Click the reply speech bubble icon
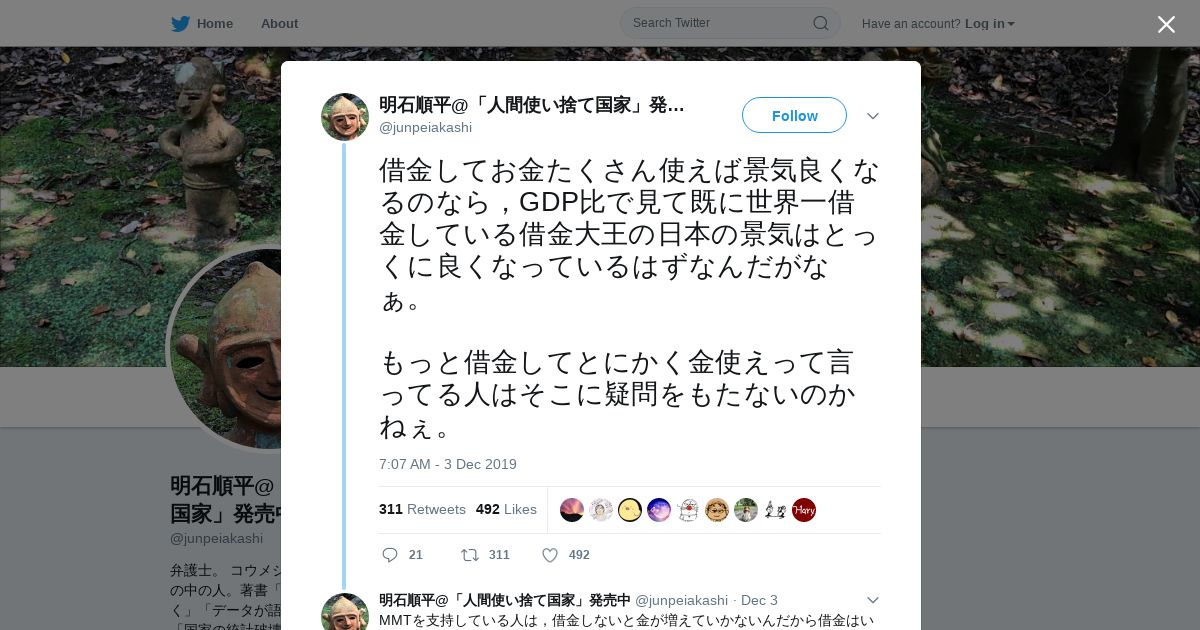This screenshot has height=630, width=1200. [390, 555]
